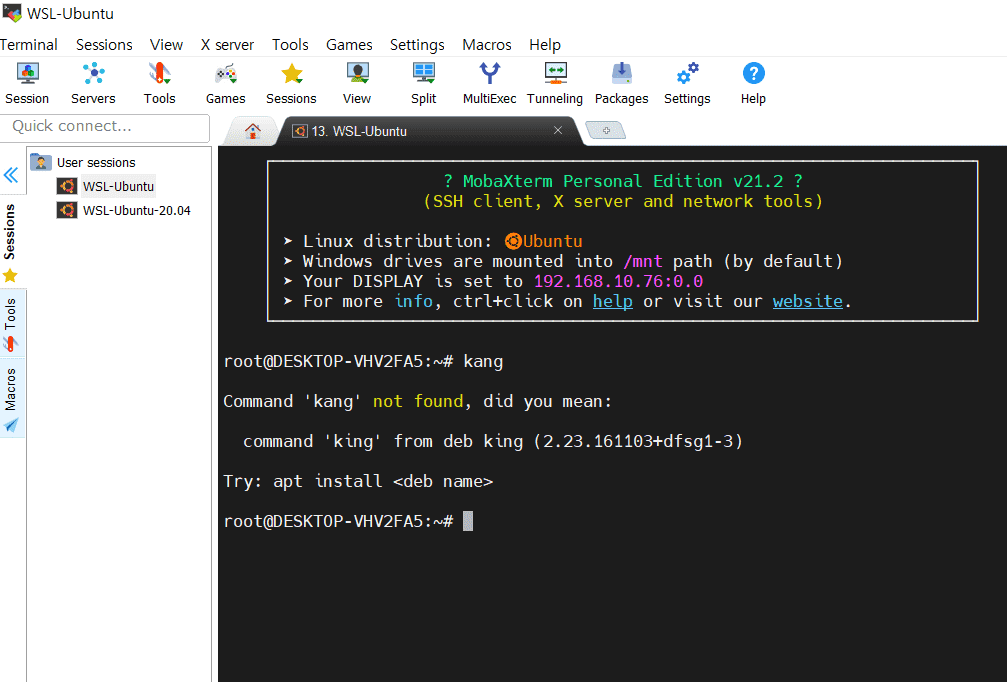Viewport: 1007px width, 682px height.
Task: Click the User sessions folder icon
Action: [40, 162]
